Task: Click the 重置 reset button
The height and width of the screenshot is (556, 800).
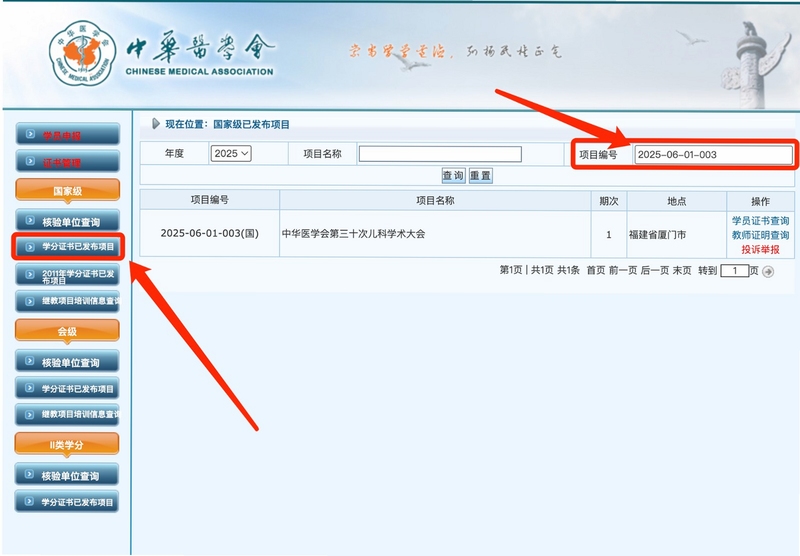Action: [x=480, y=175]
